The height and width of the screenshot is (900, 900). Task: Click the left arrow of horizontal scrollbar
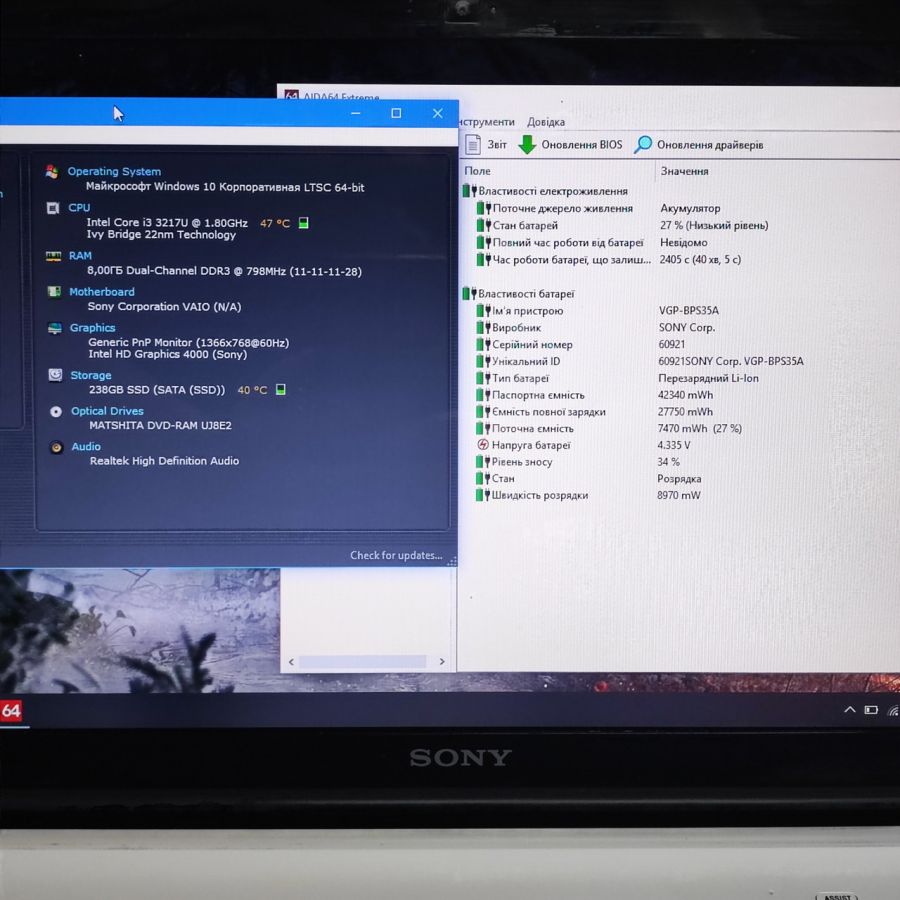click(x=292, y=662)
